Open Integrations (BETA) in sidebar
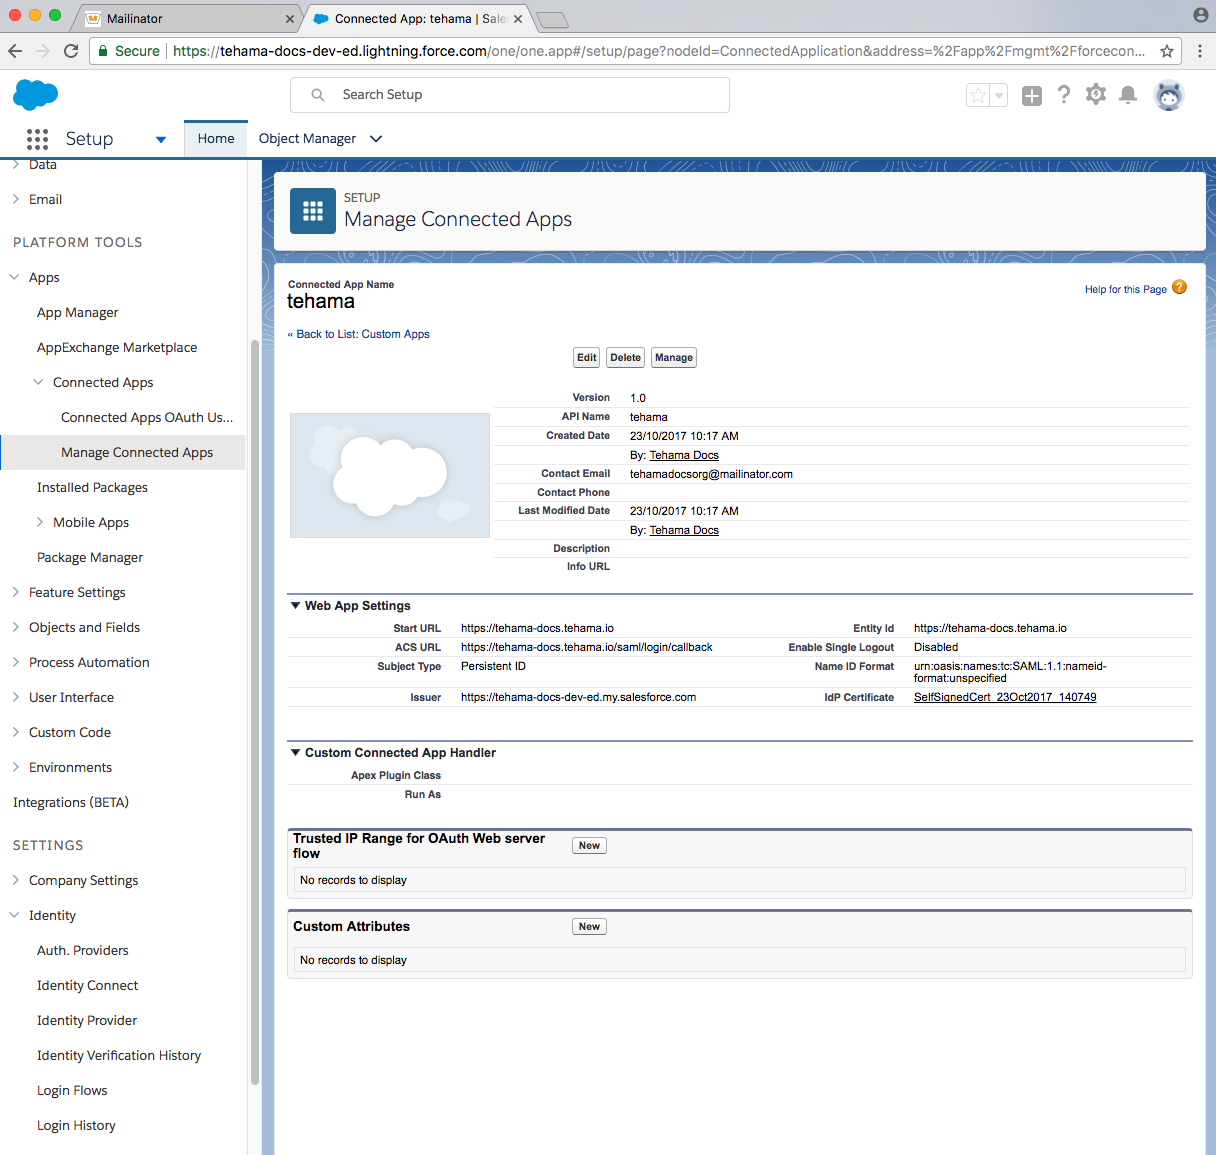The image size is (1216, 1155). (71, 803)
